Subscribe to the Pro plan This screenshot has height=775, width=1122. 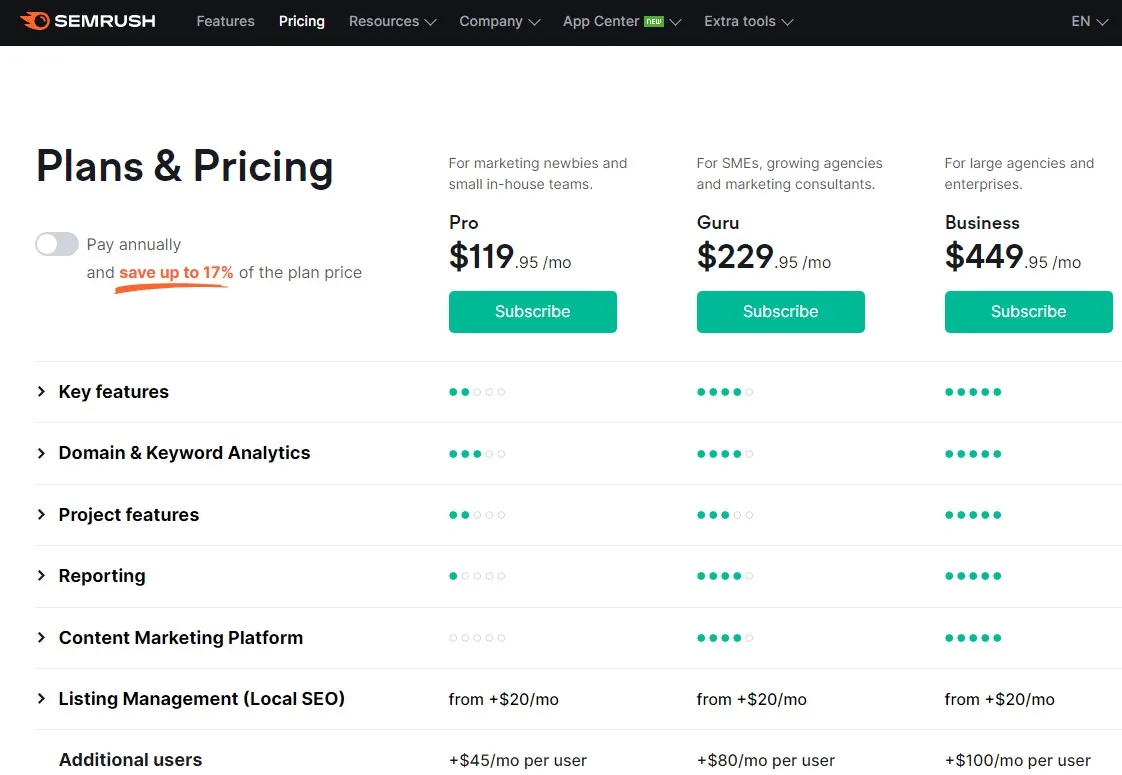(532, 311)
